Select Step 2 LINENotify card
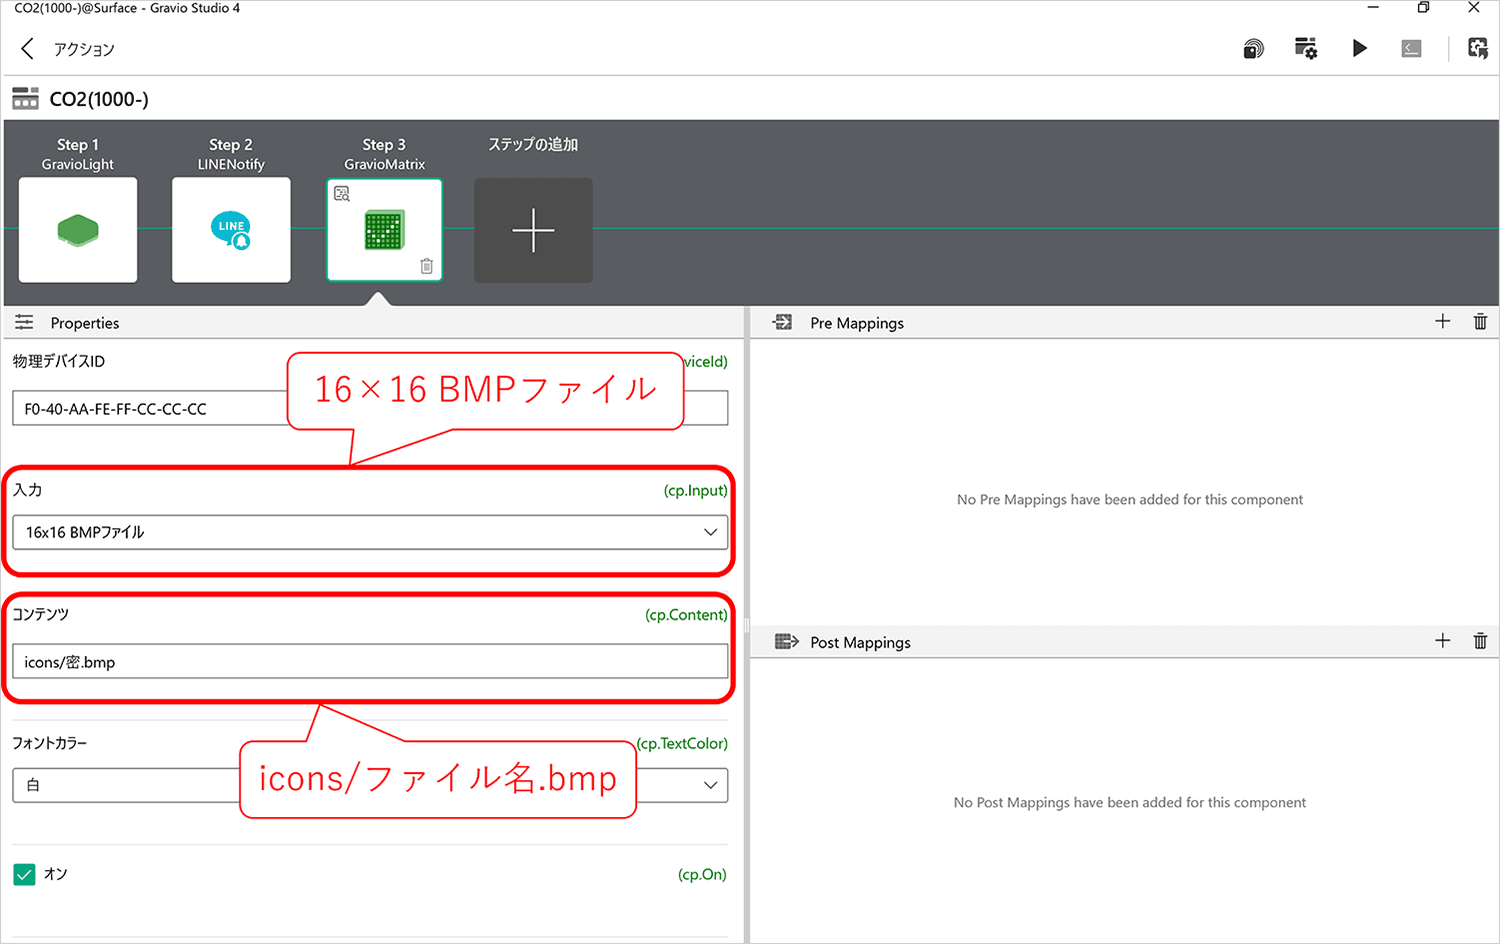Screen dimensions: 1500x944 coord(231,230)
